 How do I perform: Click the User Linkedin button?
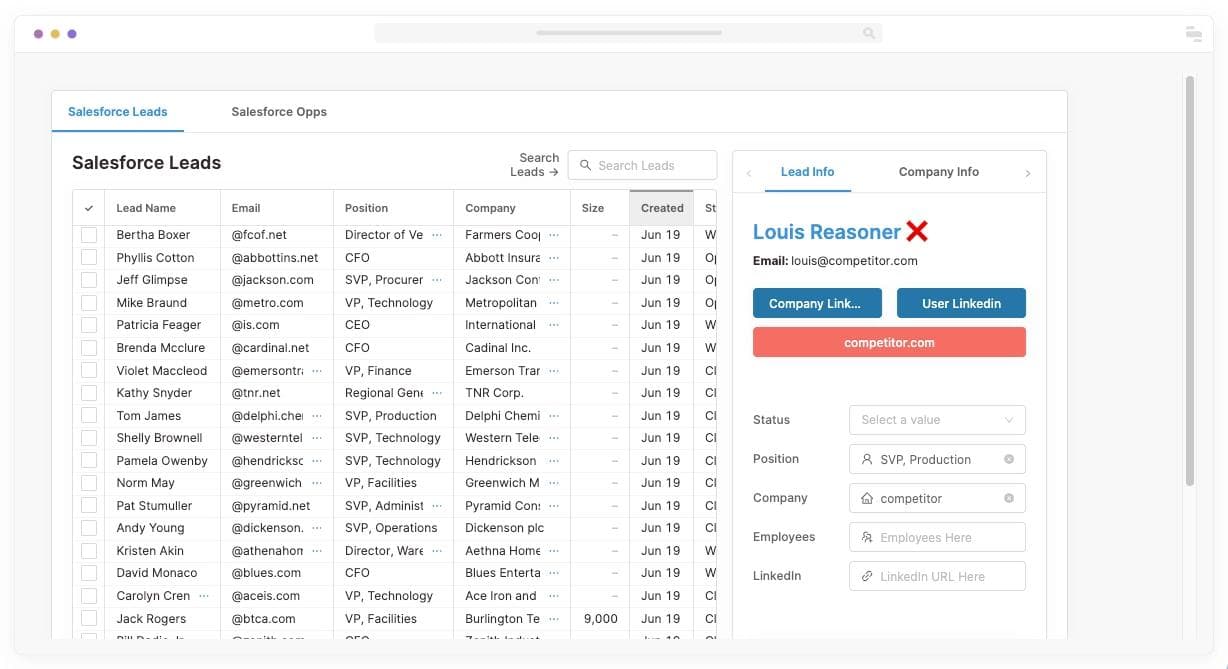coord(961,303)
